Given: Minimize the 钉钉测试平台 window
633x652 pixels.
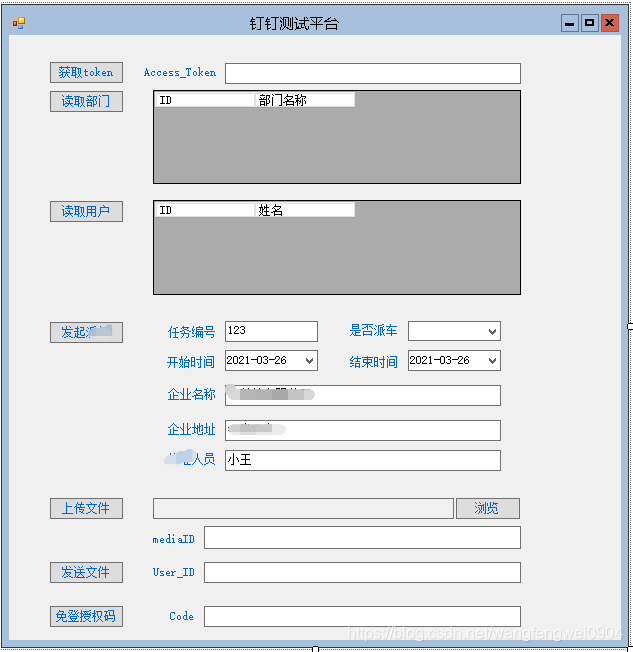Looking at the screenshot, I should [569, 23].
